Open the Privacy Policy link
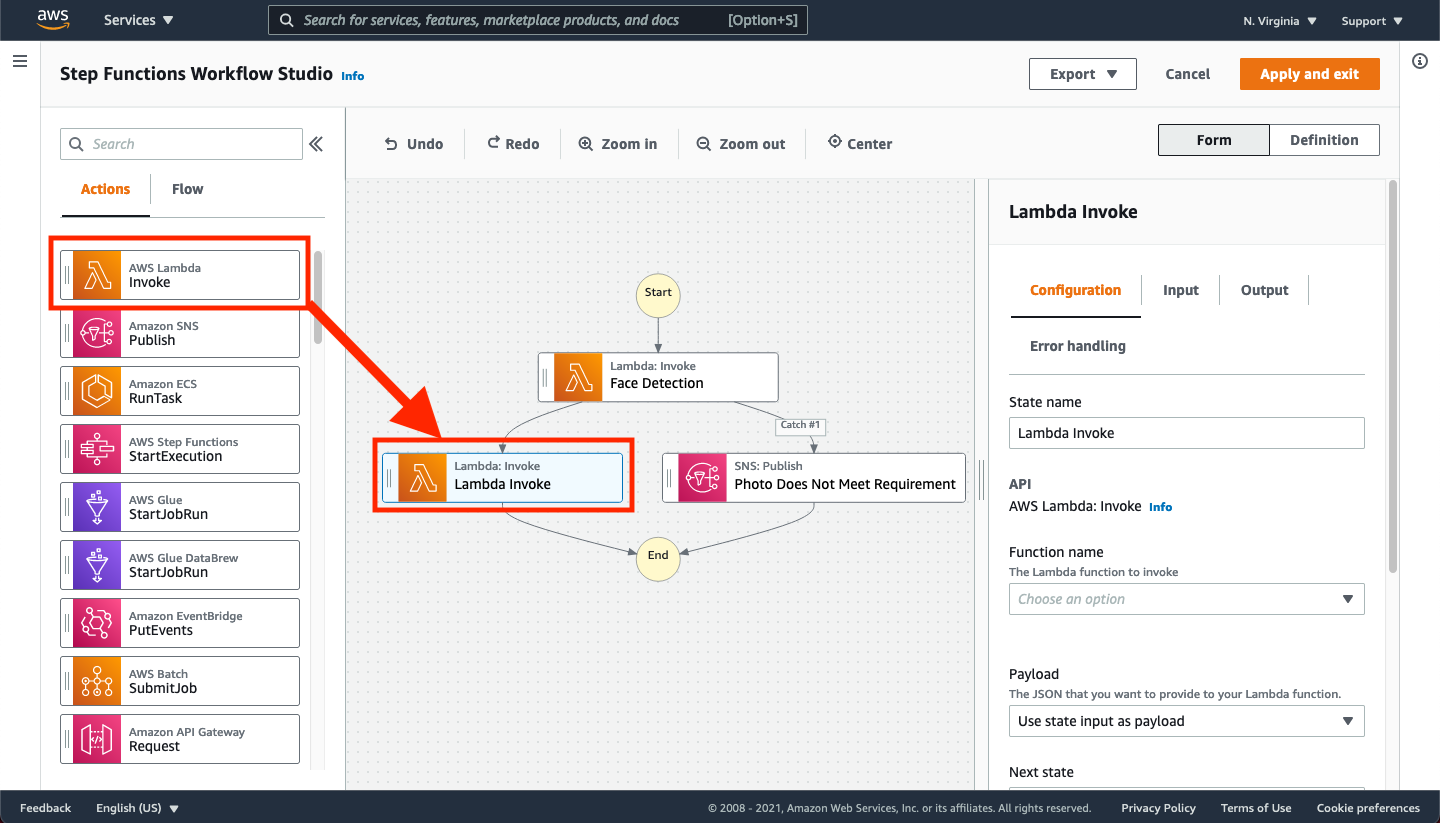 tap(1158, 808)
